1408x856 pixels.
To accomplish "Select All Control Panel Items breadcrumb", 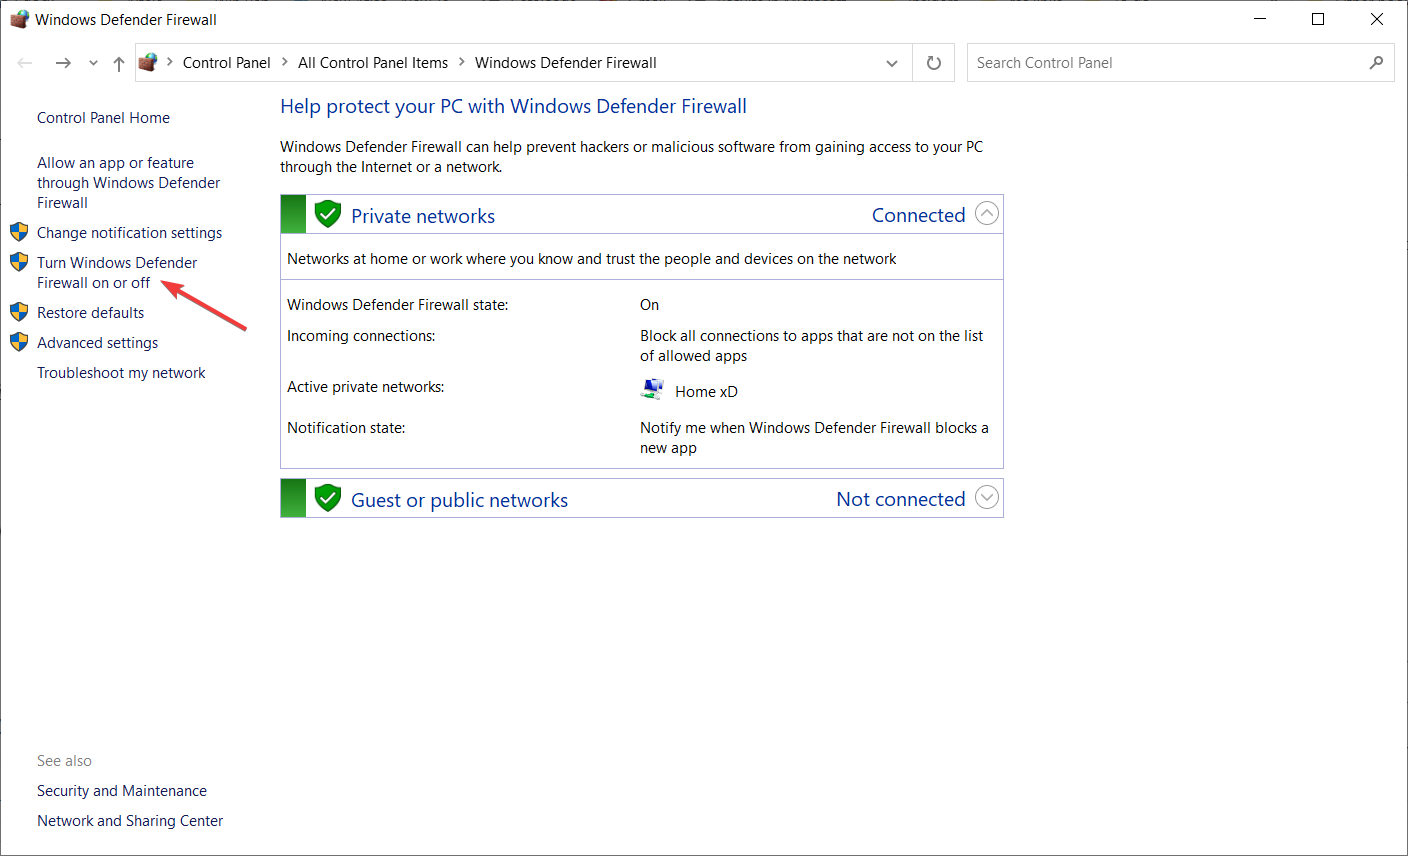I will click(x=373, y=63).
